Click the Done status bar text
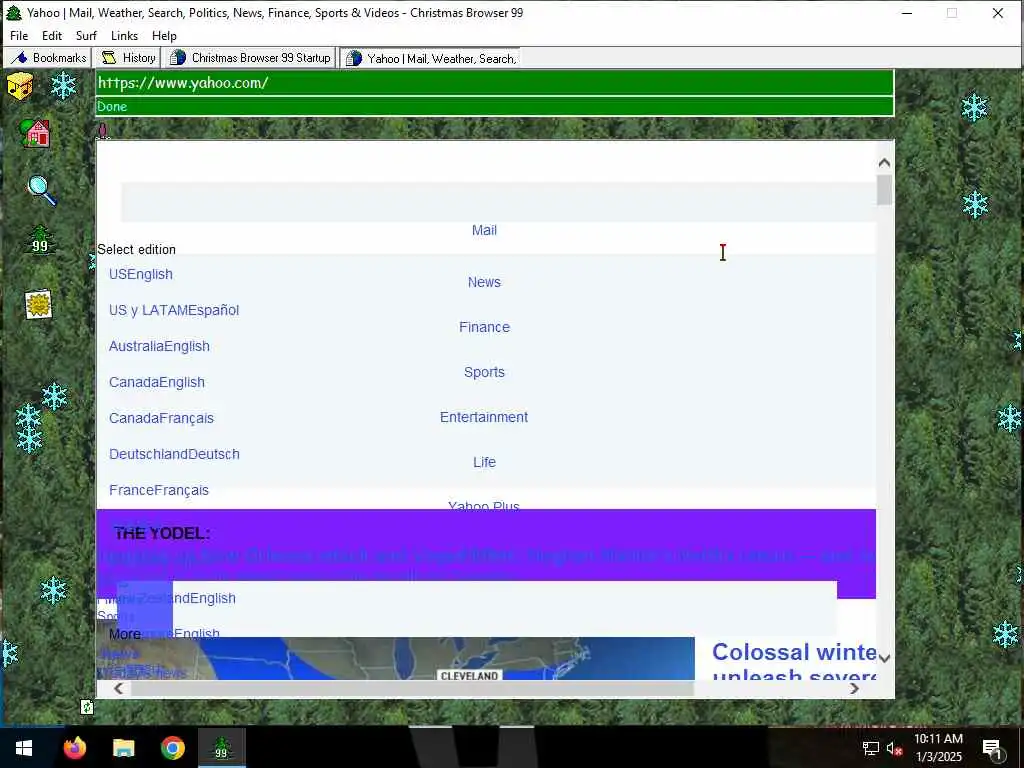 (x=112, y=106)
